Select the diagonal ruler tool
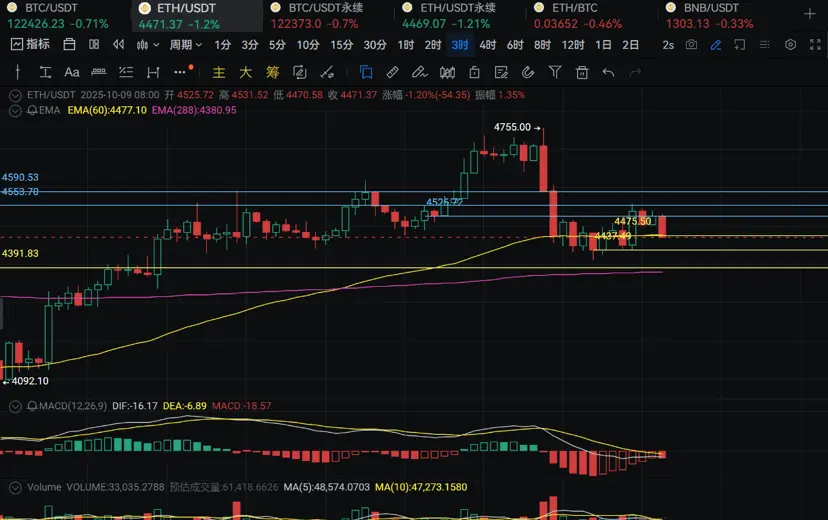The height and width of the screenshot is (520, 828). tap(392, 72)
